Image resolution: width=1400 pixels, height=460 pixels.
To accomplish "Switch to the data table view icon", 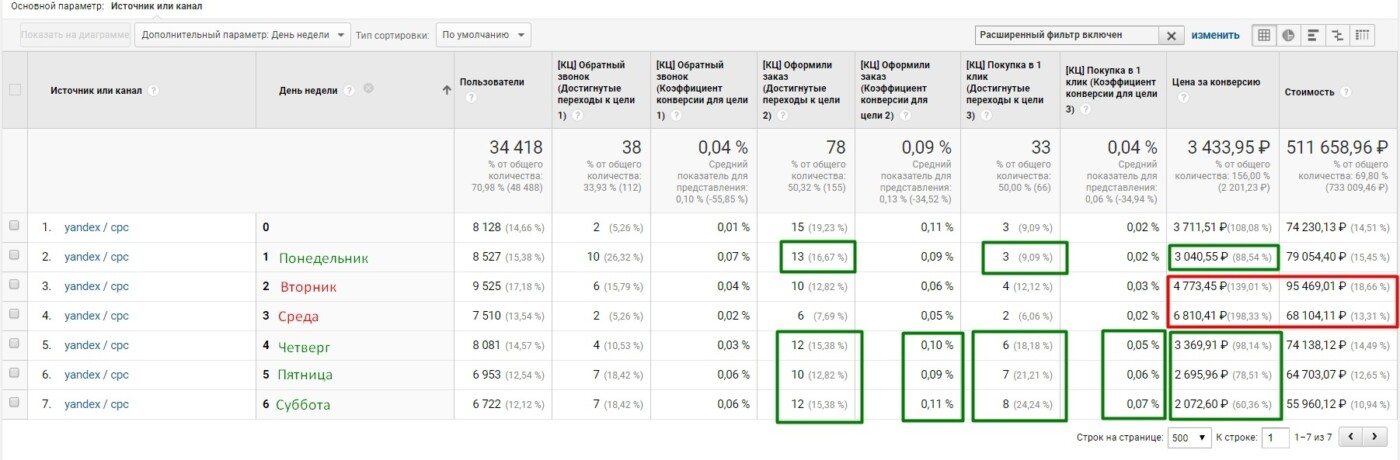I will pos(1264,35).
